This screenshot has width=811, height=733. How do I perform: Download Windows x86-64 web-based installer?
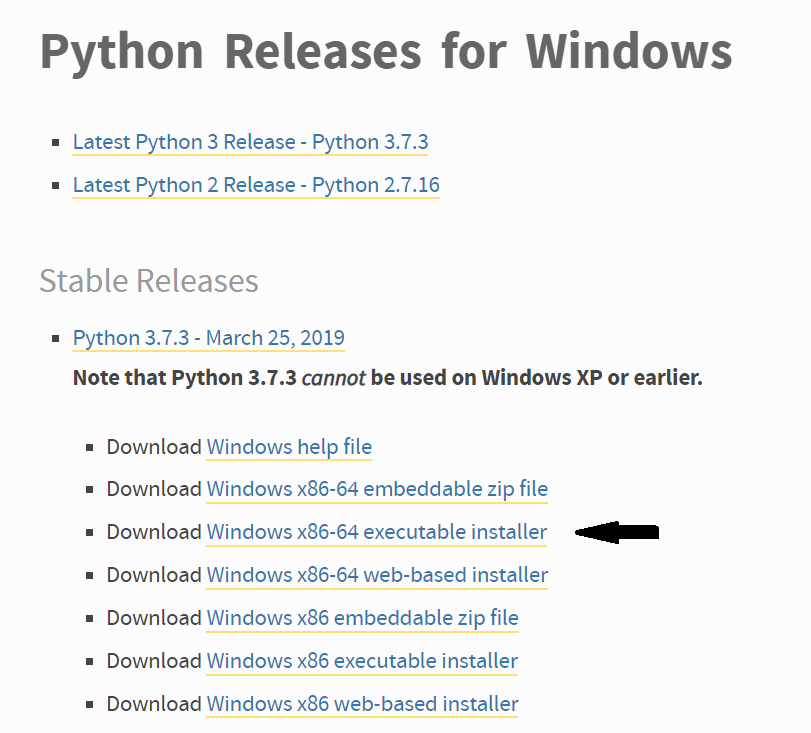click(377, 575)
